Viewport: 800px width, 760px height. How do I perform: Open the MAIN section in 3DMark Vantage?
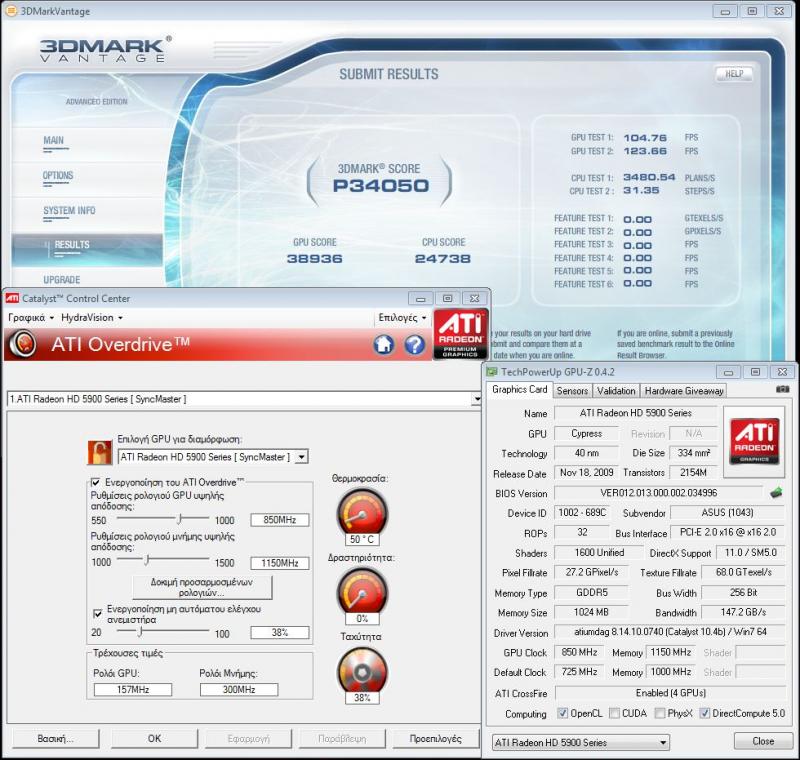[54, 140]
